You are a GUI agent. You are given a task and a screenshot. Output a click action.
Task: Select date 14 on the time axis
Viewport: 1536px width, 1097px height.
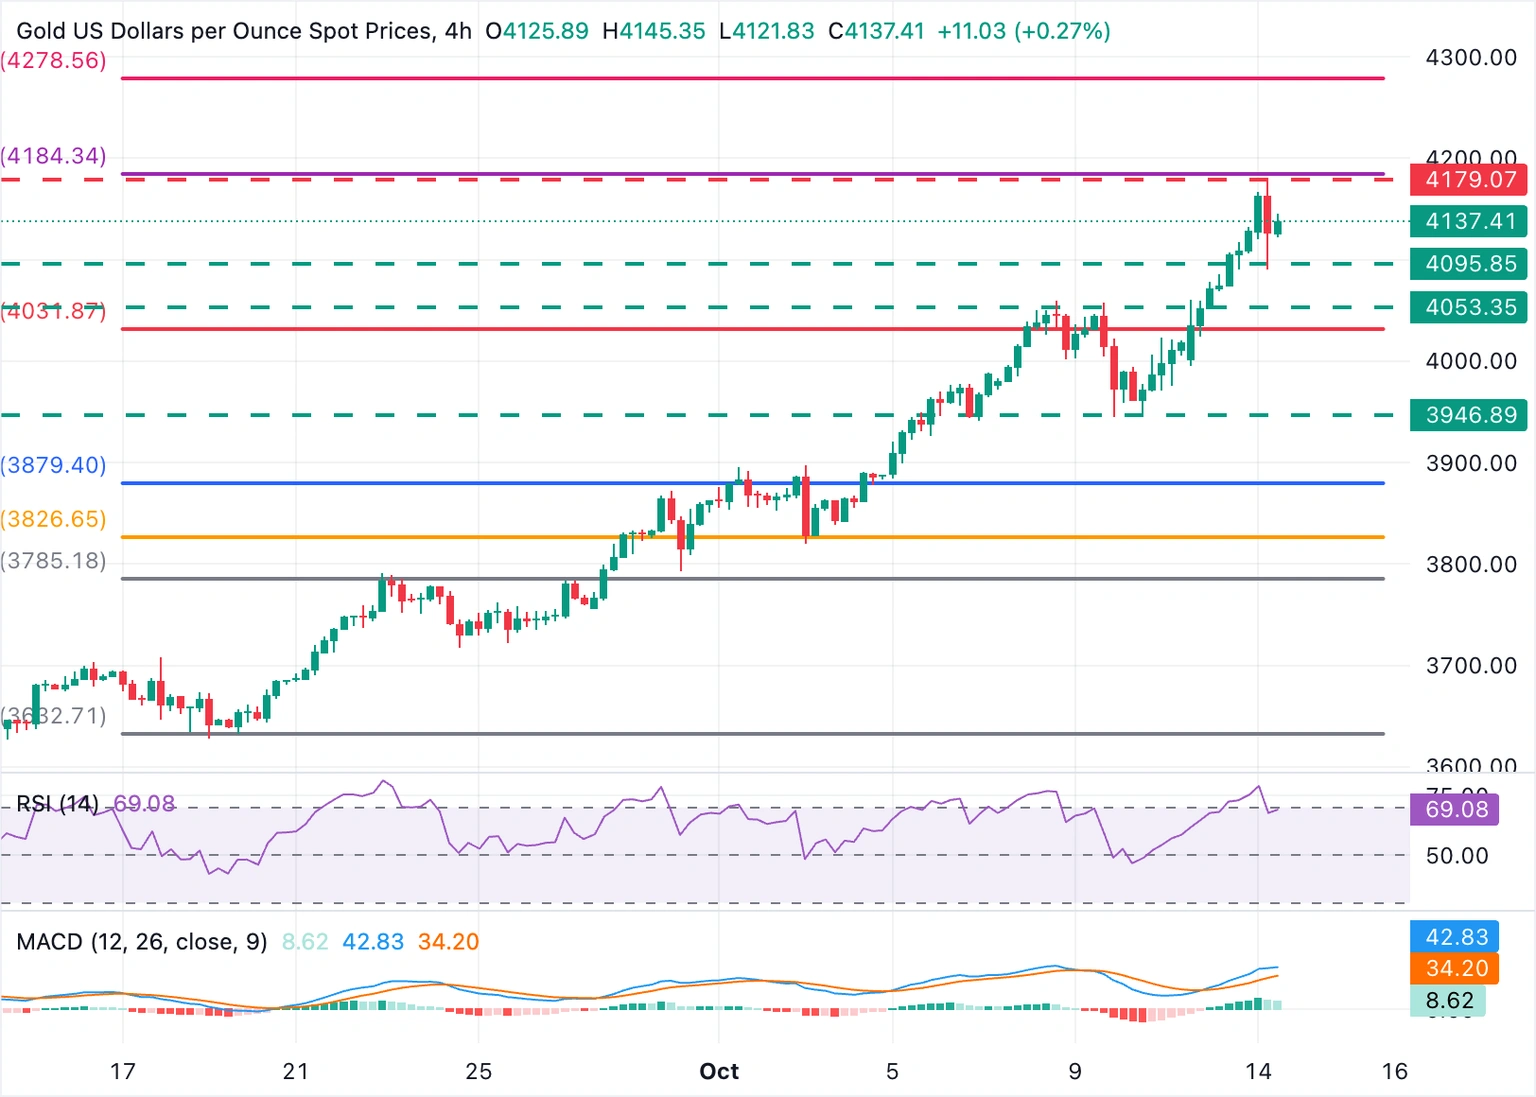point(1258,1072)
